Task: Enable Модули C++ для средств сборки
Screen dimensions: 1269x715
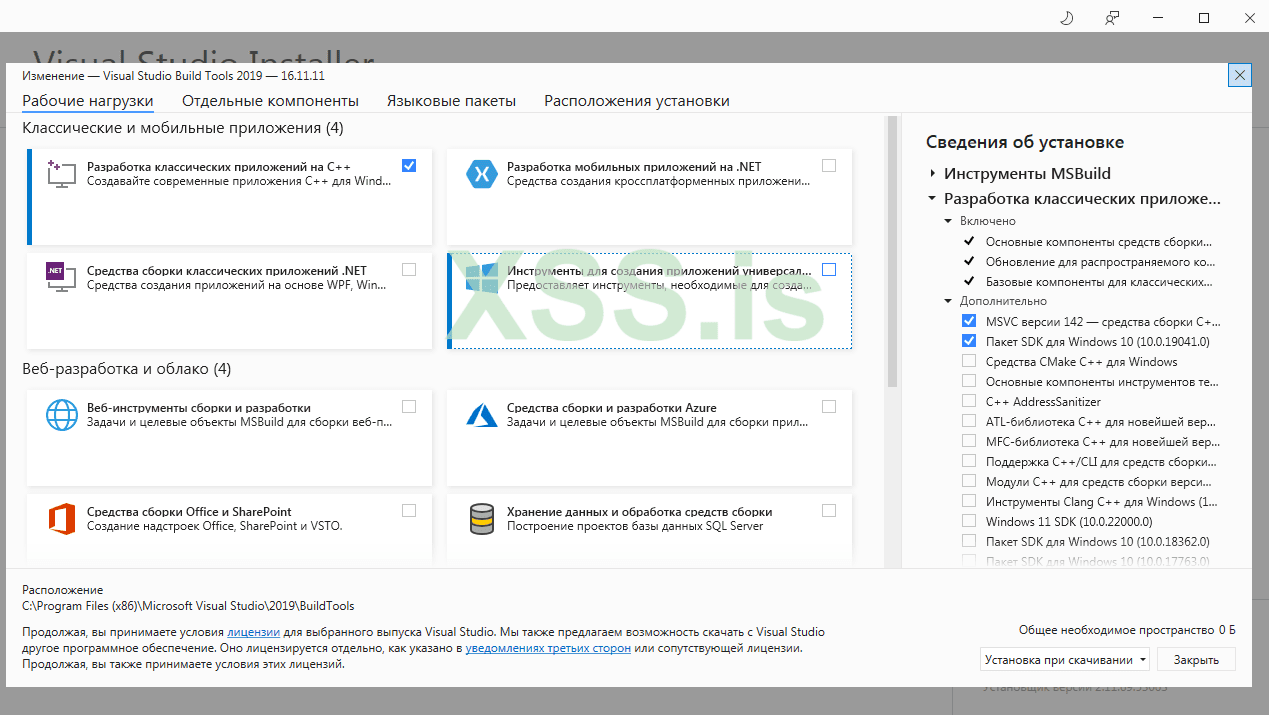Action: point(969,481)
